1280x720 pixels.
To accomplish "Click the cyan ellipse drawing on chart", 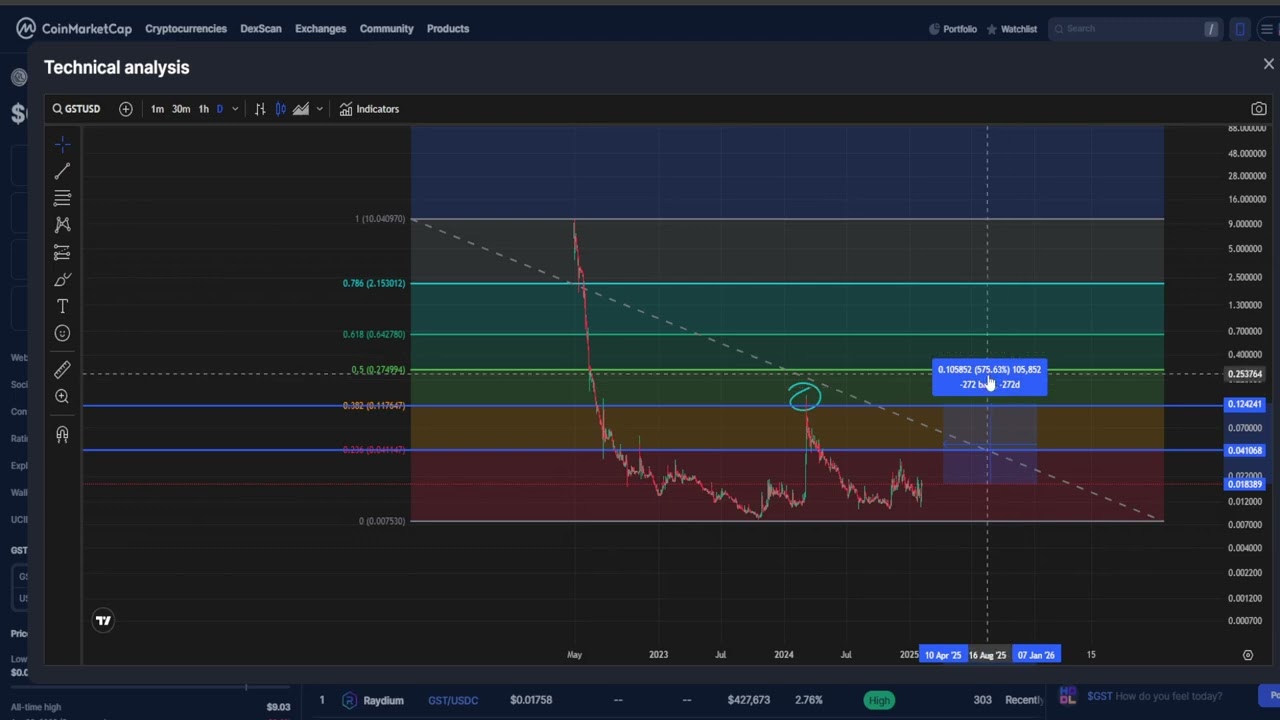I will tap(804, 397).
